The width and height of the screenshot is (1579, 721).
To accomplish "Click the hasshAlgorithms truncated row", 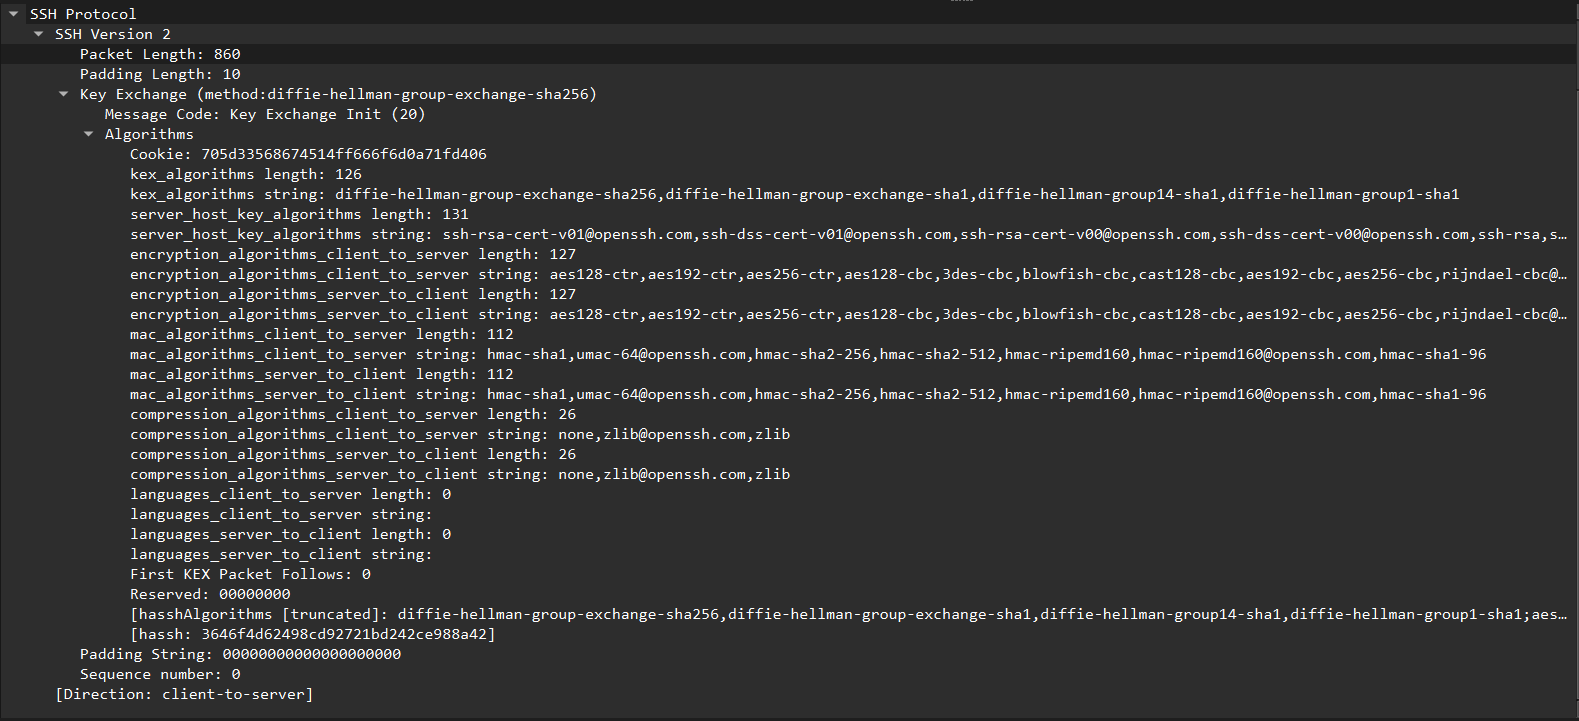I will (x=848, y=614).
